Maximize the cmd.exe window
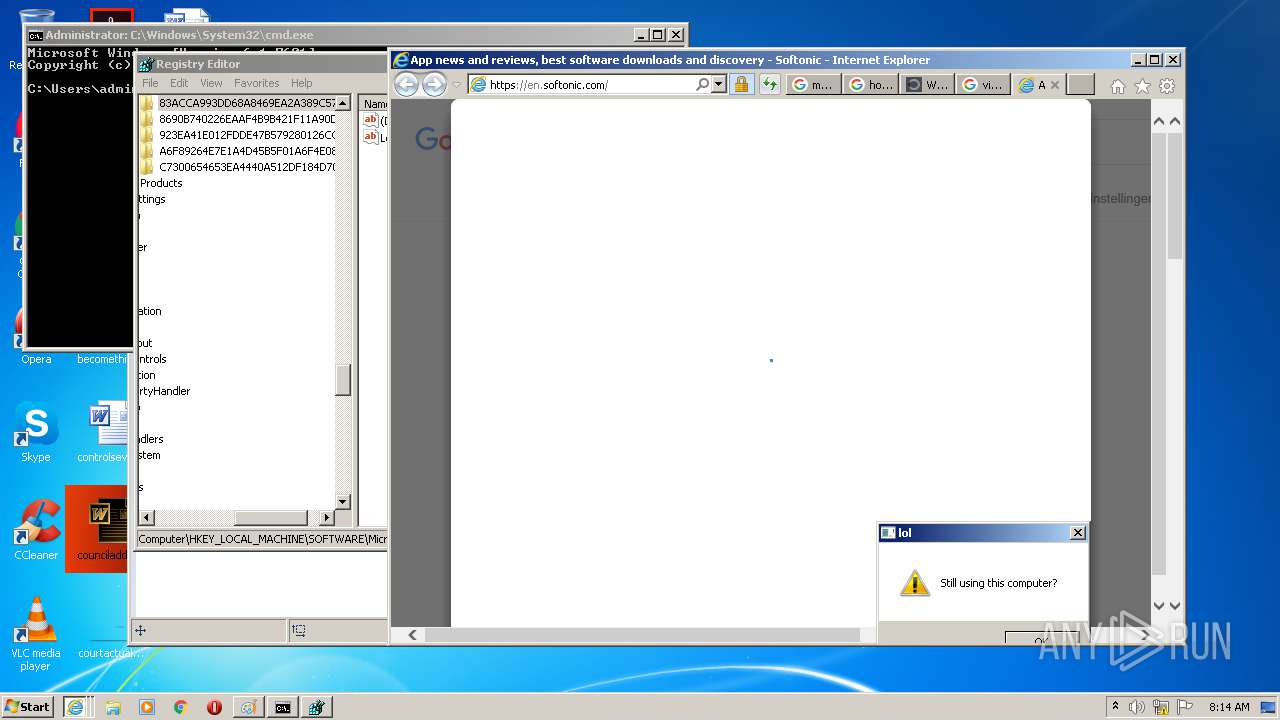This screenshot has height=720, width=1280. [658, 35]
